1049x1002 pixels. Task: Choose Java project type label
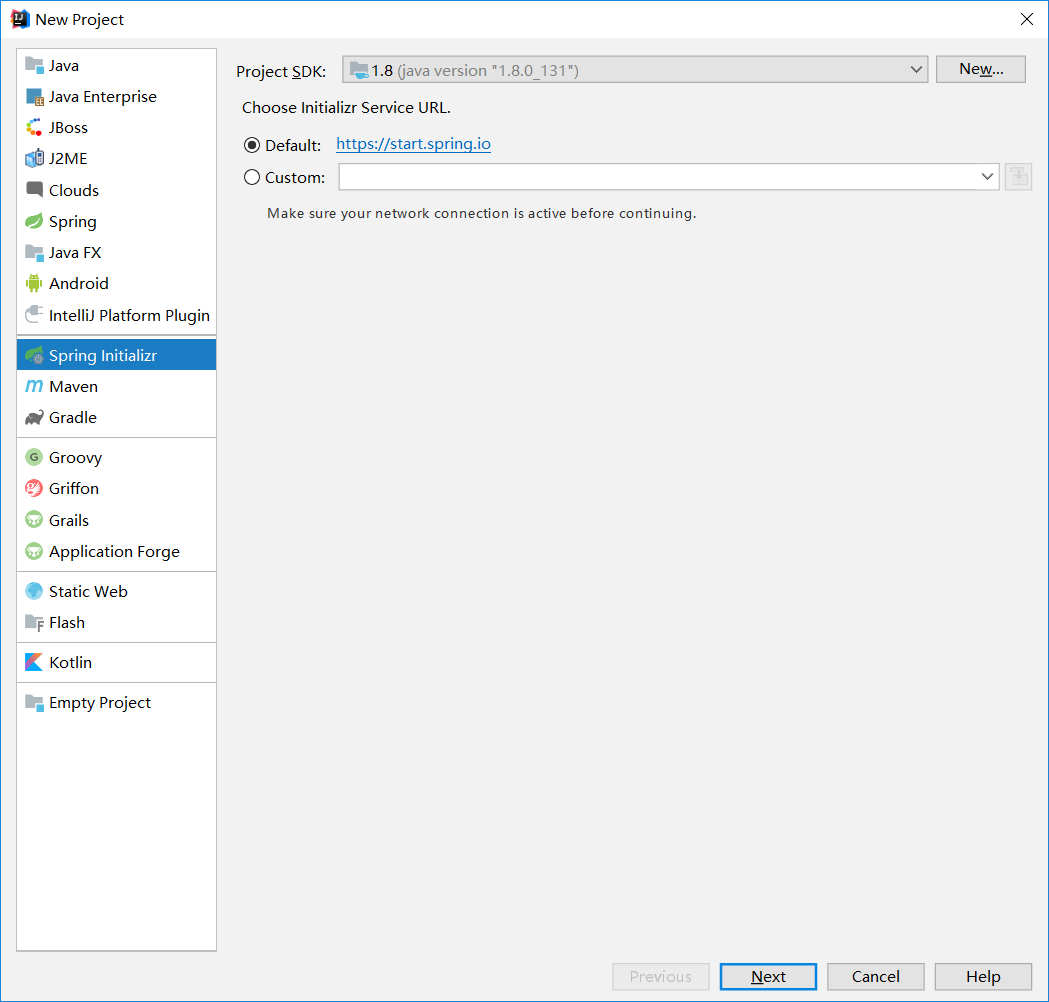(64, 66)
